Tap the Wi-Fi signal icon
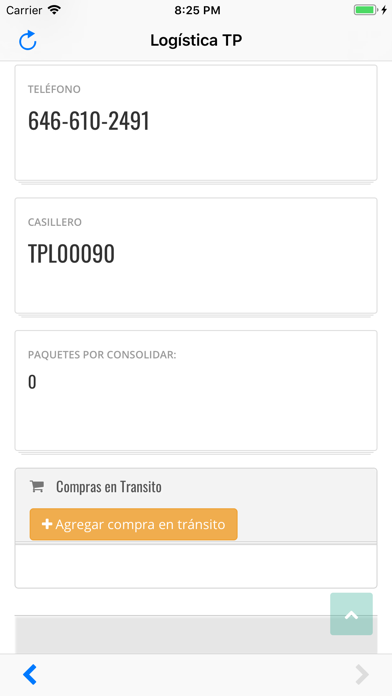Screen dimensions: 392x696 54,10
